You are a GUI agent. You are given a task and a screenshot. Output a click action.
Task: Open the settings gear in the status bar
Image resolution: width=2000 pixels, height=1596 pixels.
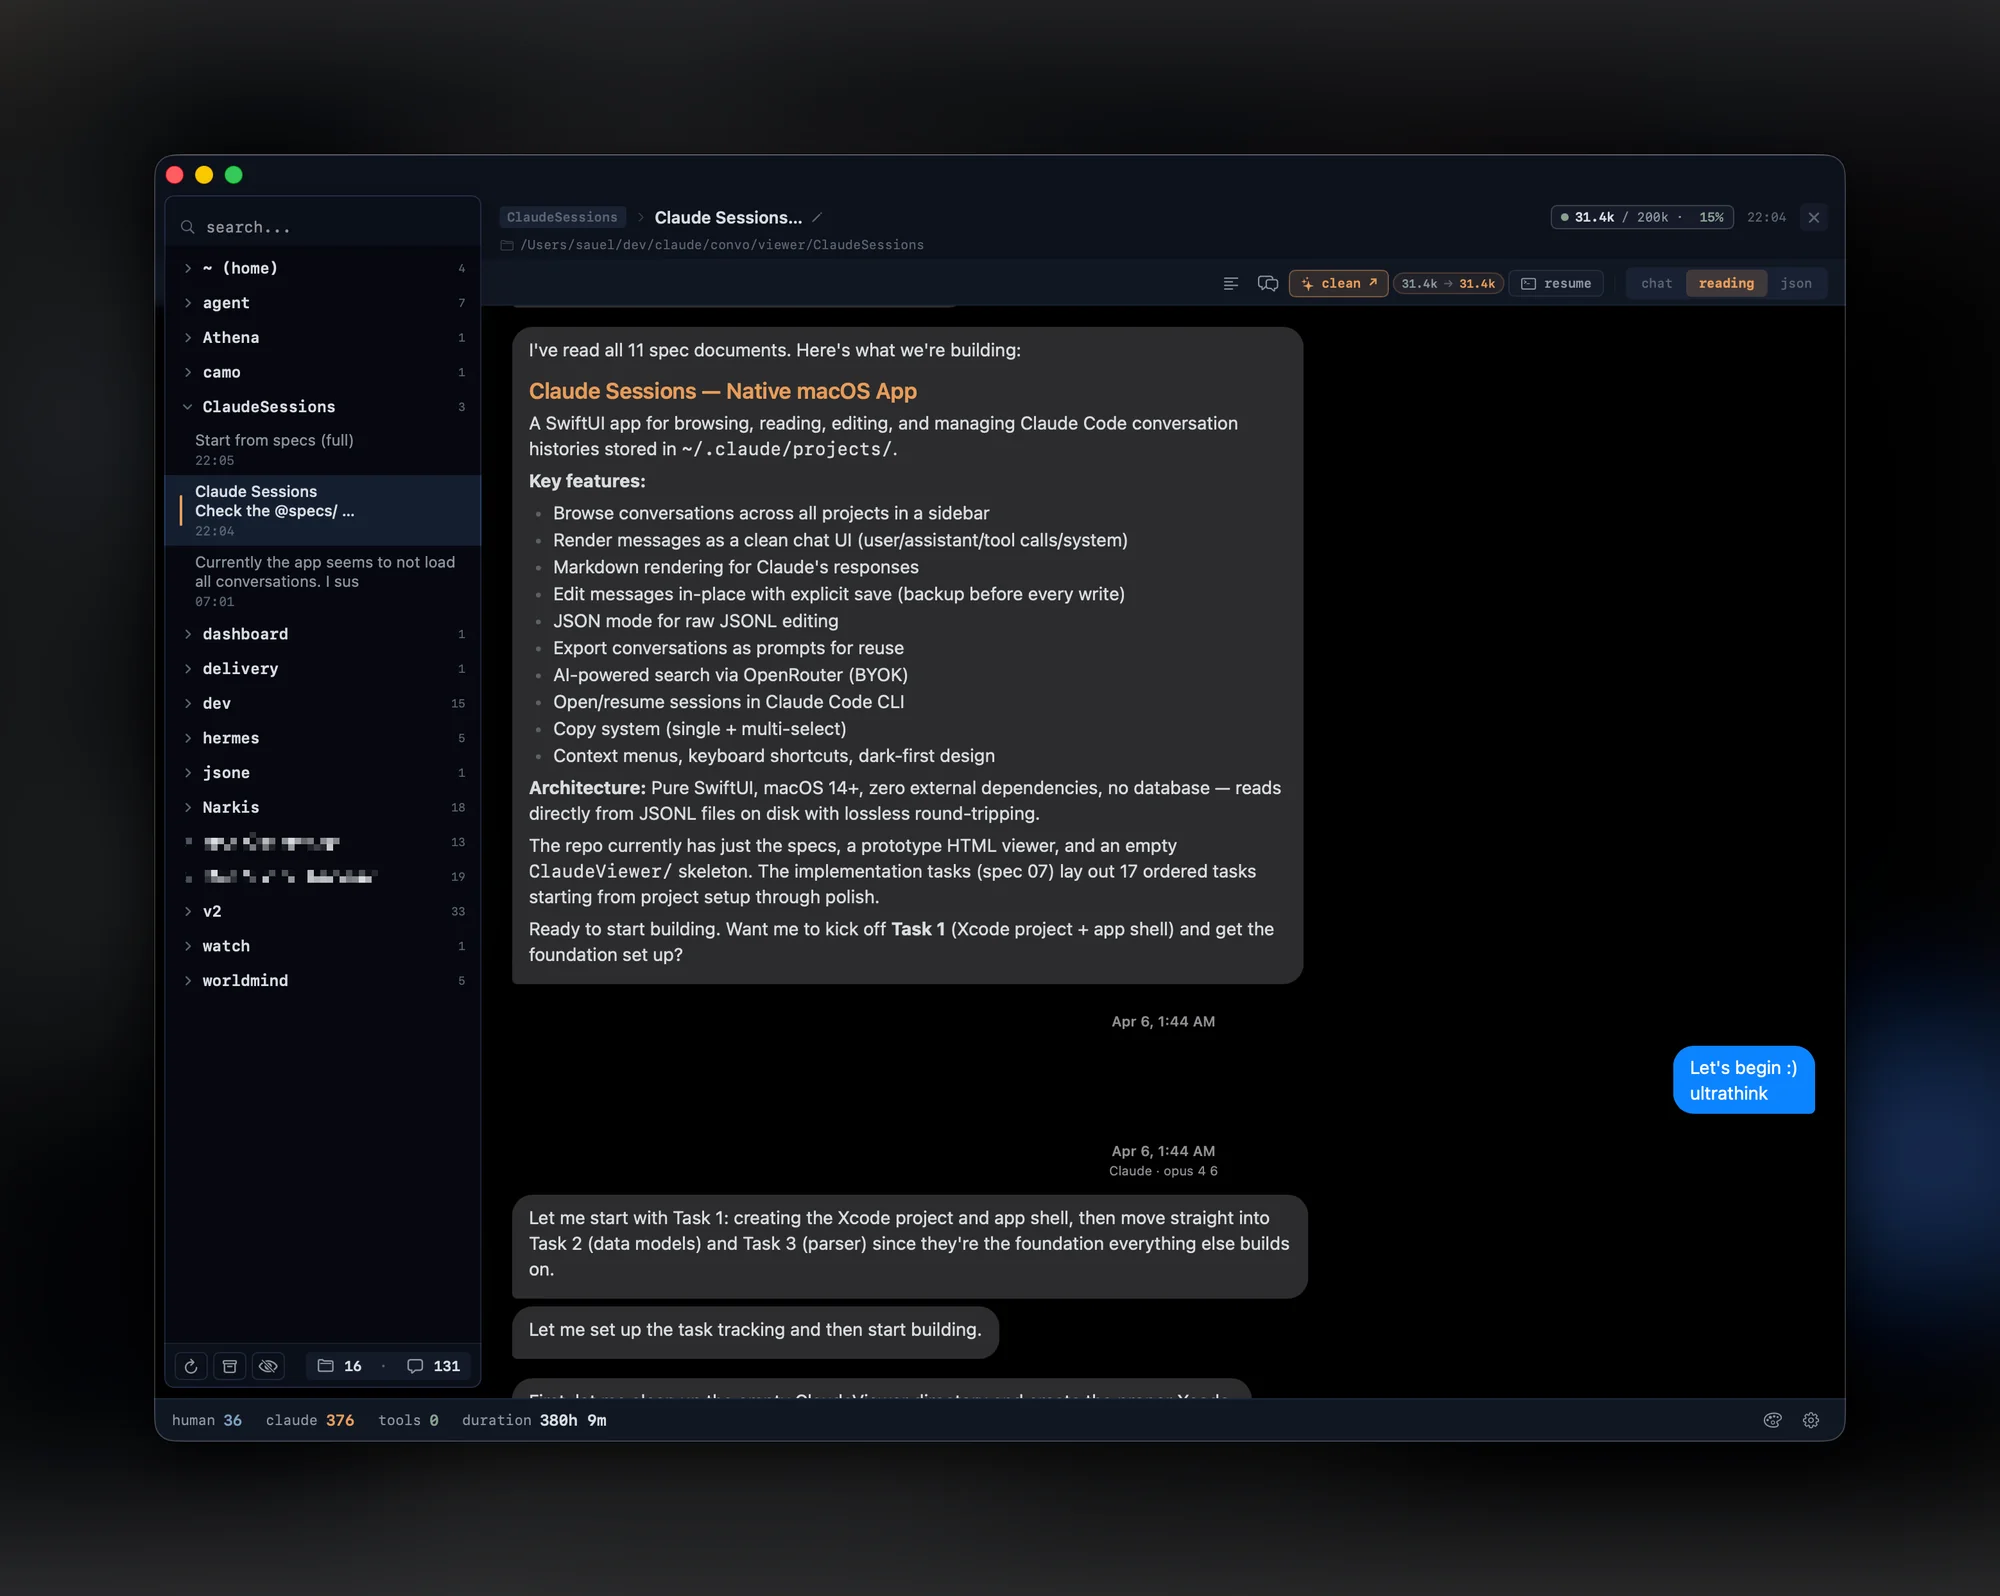(1811, 1420)
